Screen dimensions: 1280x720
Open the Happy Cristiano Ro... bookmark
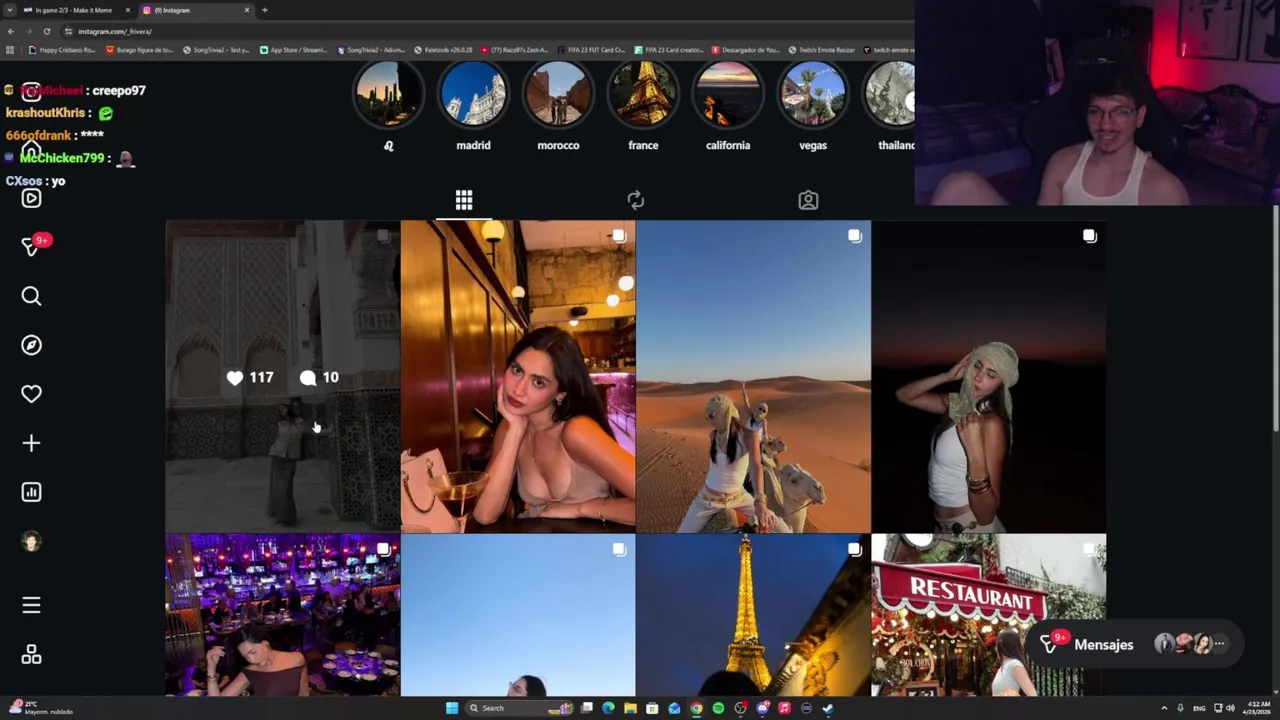(62, 49)
